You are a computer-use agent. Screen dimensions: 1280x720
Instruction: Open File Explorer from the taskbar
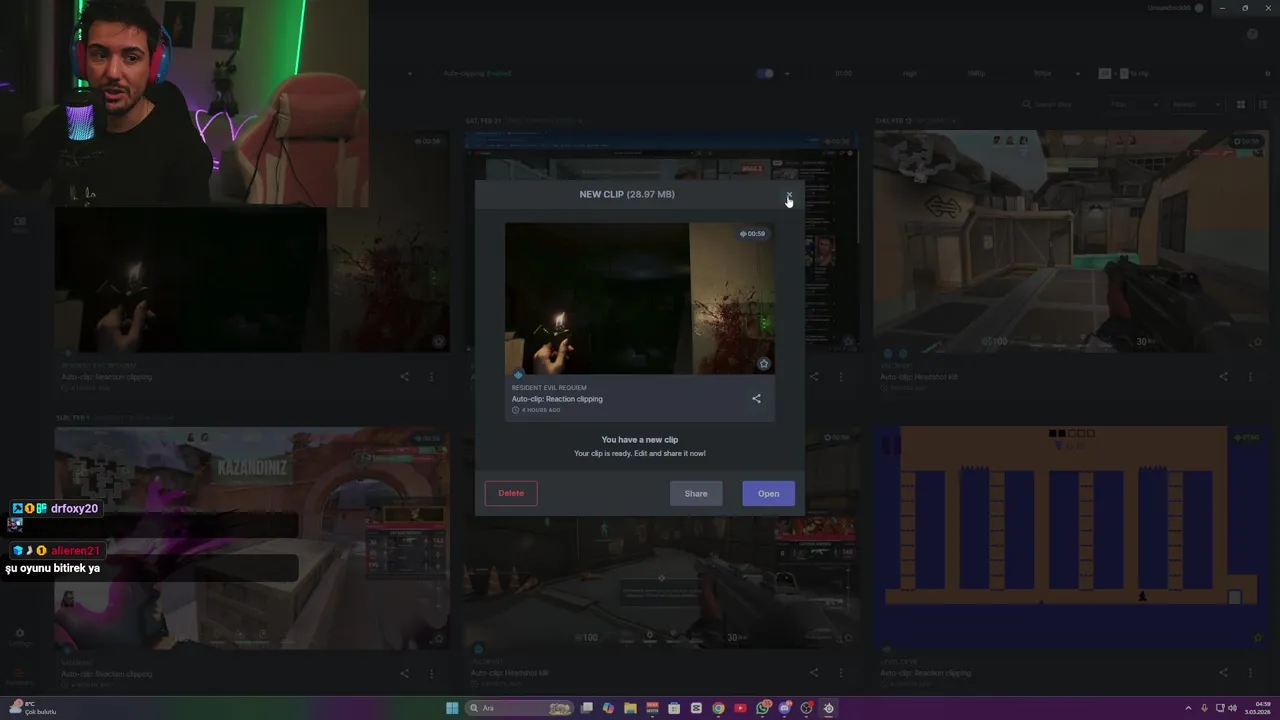[630, 708]
